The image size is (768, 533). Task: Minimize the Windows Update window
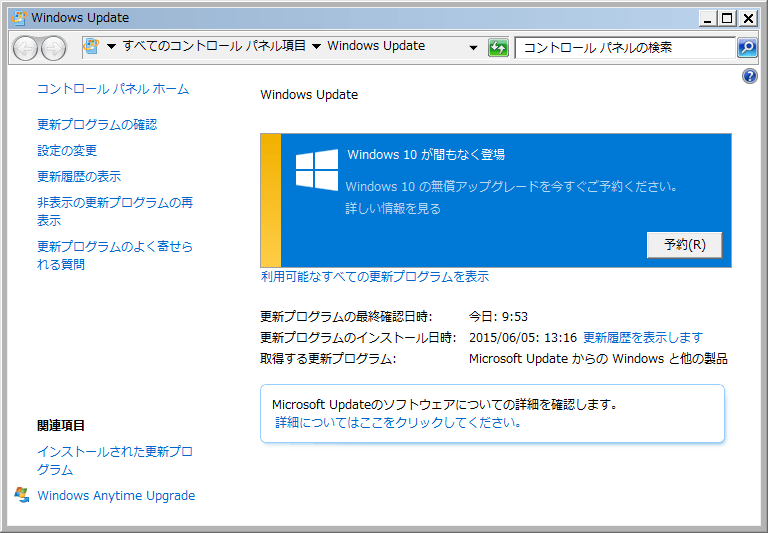707,19
